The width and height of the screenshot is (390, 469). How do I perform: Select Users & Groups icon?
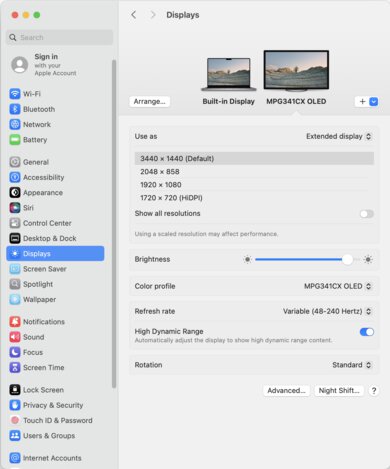tap(15, 436)
